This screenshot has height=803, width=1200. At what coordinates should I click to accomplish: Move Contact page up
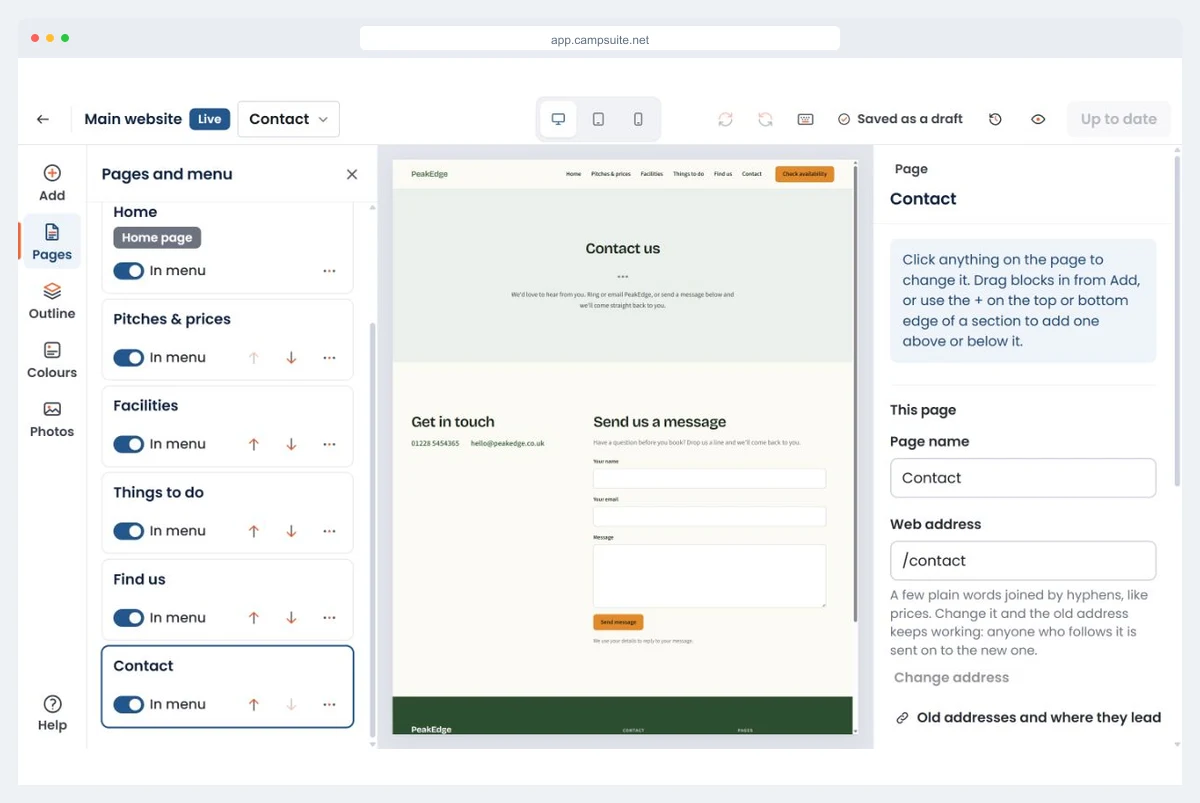[x=254, y=704]
